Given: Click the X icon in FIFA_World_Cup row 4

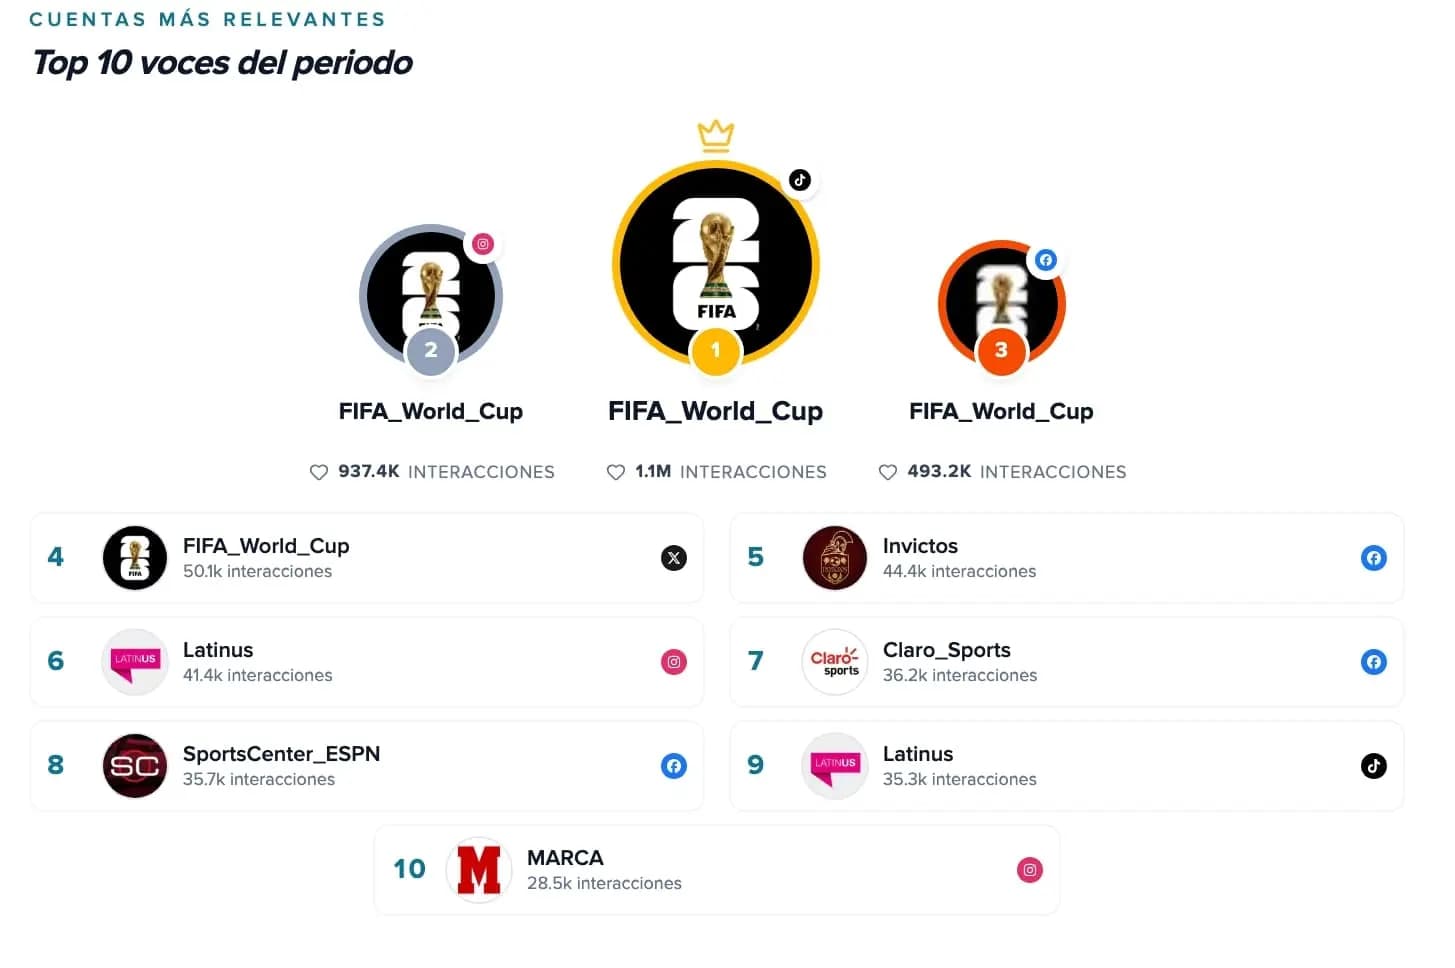Looking at the screenshot, I should click(674, 558).
